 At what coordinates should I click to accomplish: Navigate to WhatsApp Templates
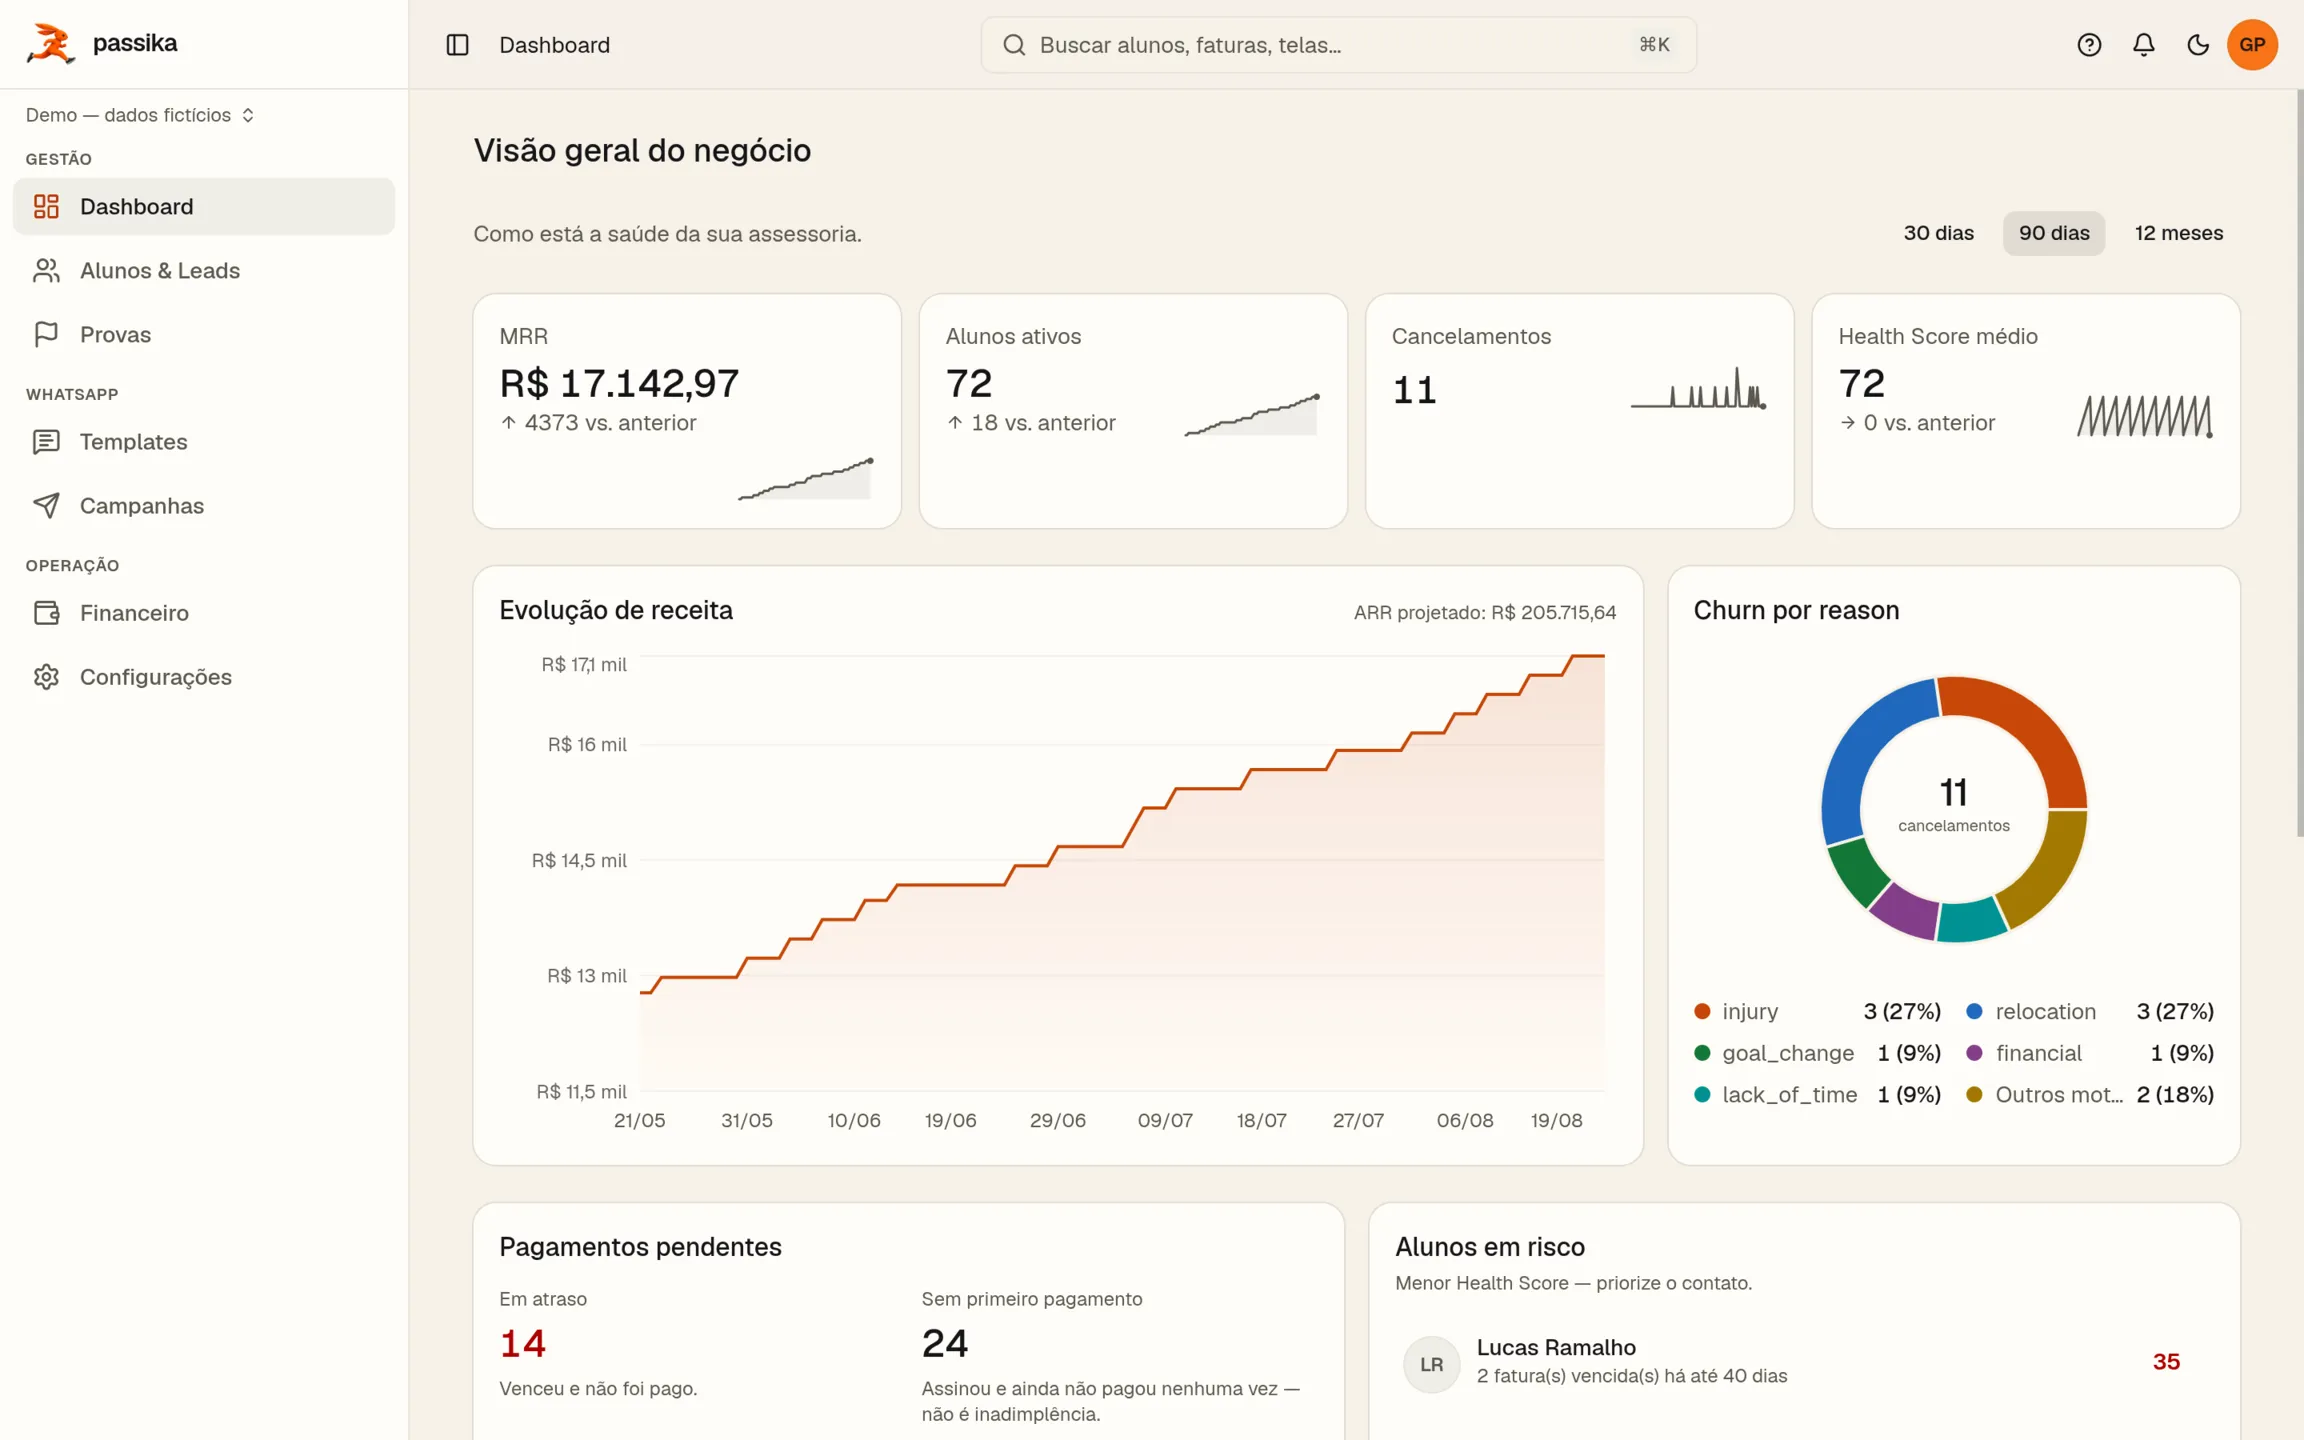pyautogui.click(x=204, y=441)
